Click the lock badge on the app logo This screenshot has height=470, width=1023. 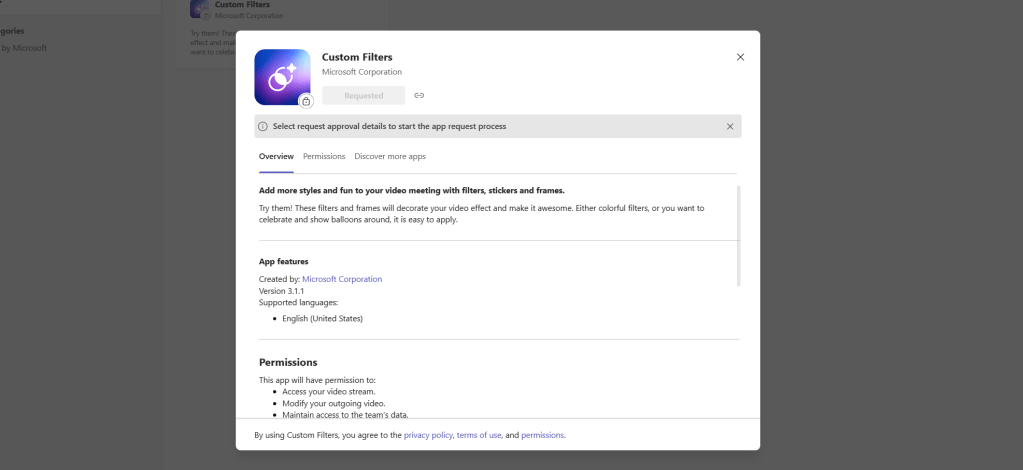click(306, 101)
